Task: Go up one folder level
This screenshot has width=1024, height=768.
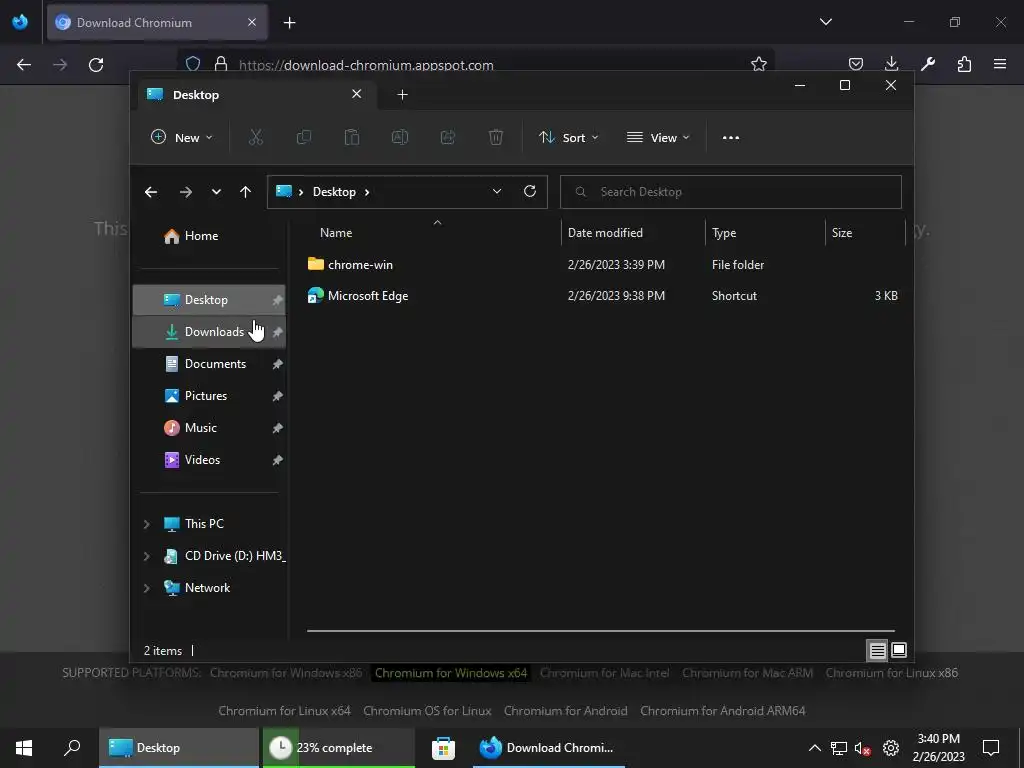Action: tap(246, 192)
